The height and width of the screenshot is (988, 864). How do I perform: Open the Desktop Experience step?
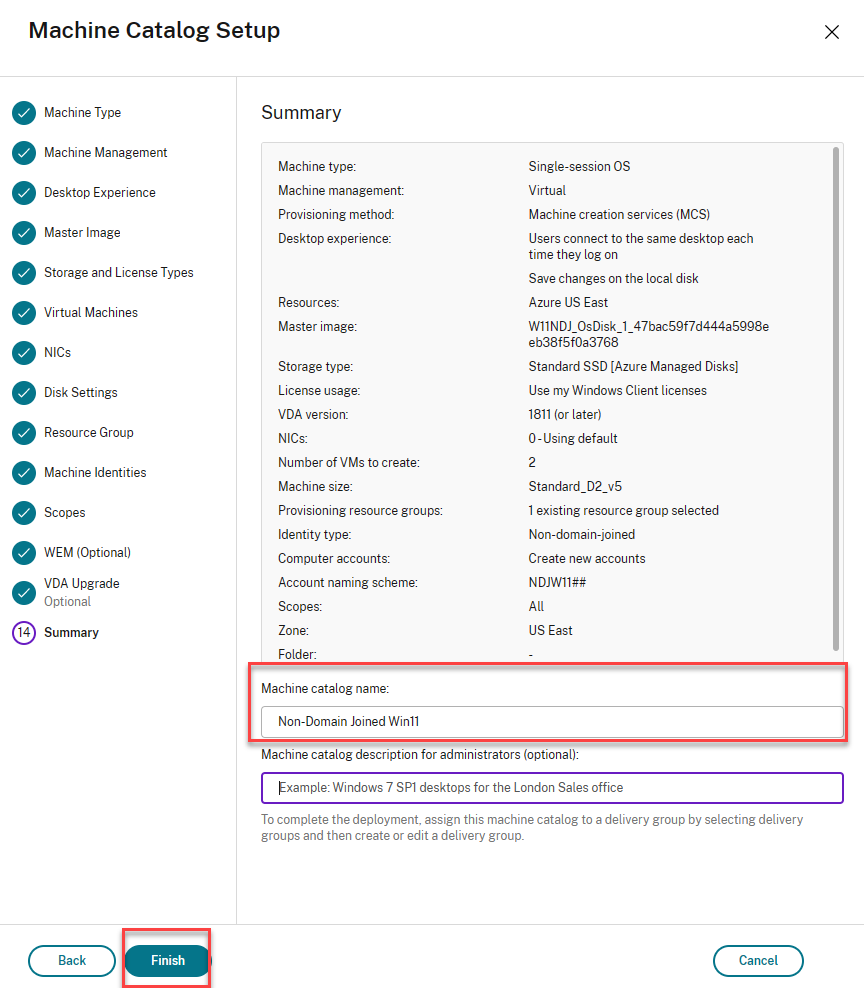pyautogui.click(x=99, y=193)
